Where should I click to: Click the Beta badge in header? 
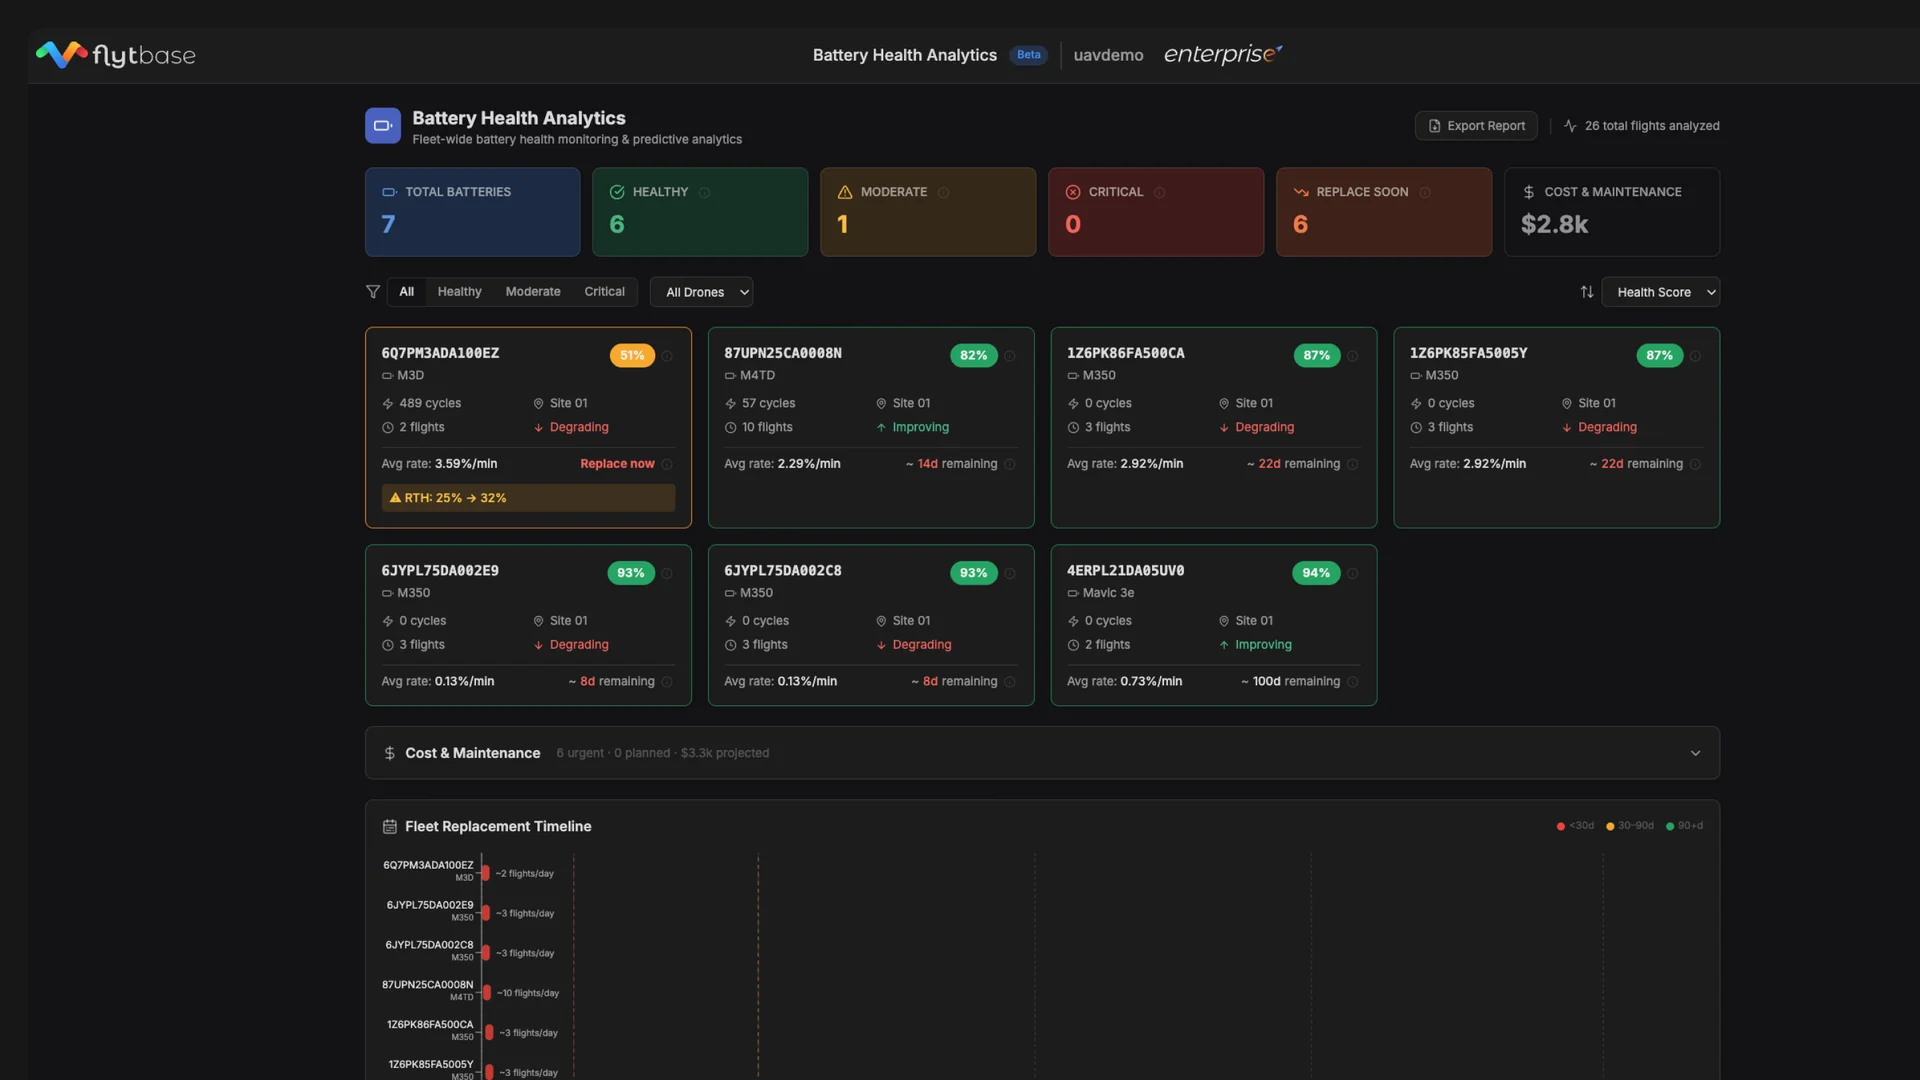pyautogui.click(x=1028, y=55)
